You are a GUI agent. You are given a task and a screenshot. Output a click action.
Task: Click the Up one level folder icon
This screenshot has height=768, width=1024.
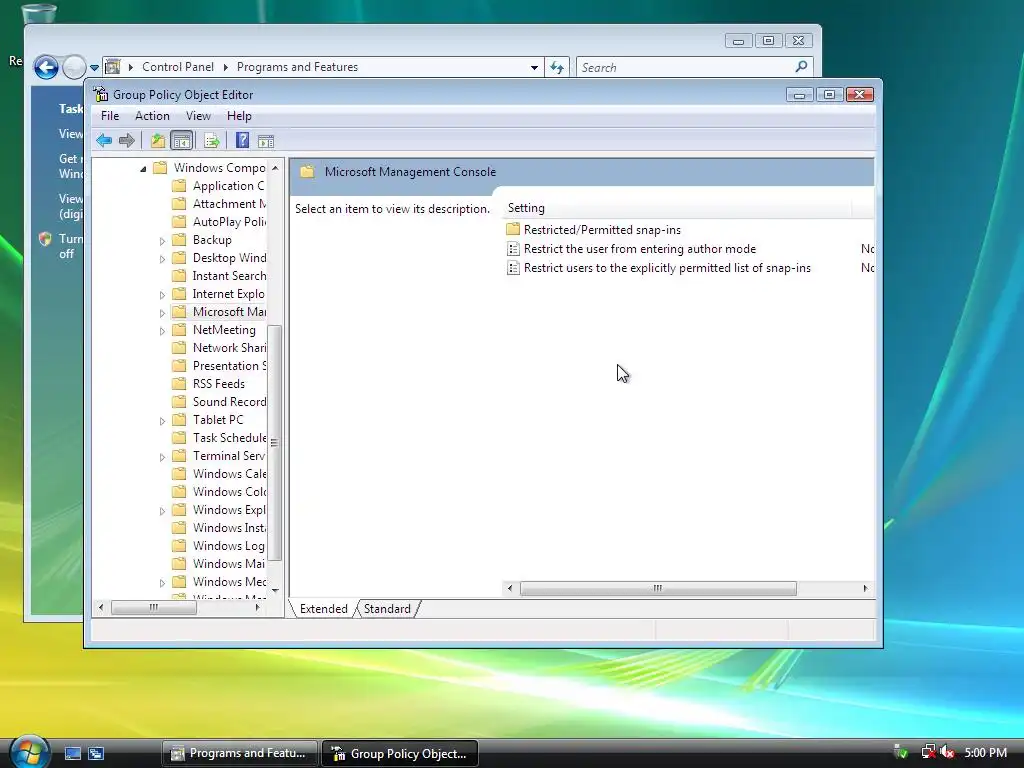pyautogui.click(x=157, y=140)
